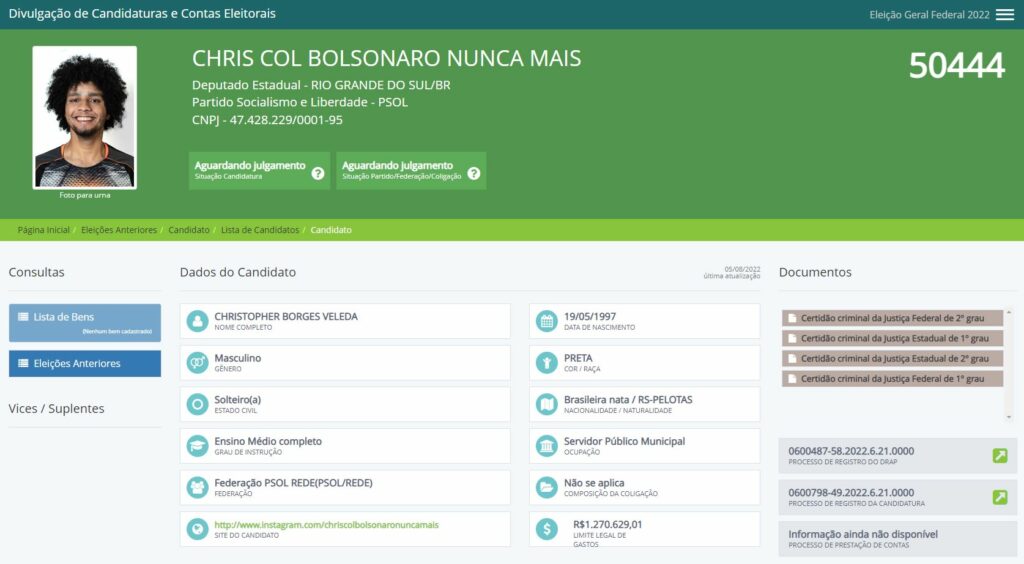The height and width of the screenshot is (564, 1024).
Task: Open the hamburger menu in the header
Action: pos(1004,15)
